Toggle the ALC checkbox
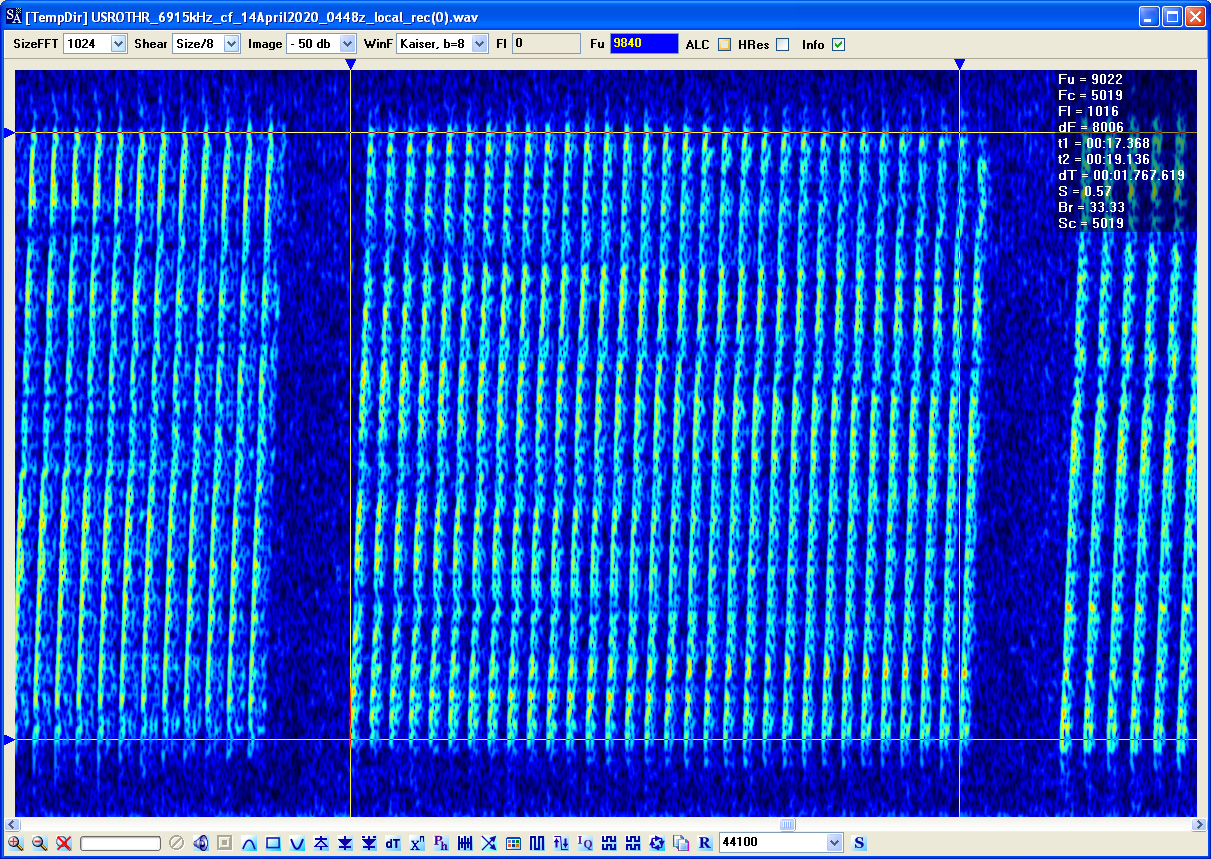The height and width of the screenshot is (859, 1211). point(724,44)
